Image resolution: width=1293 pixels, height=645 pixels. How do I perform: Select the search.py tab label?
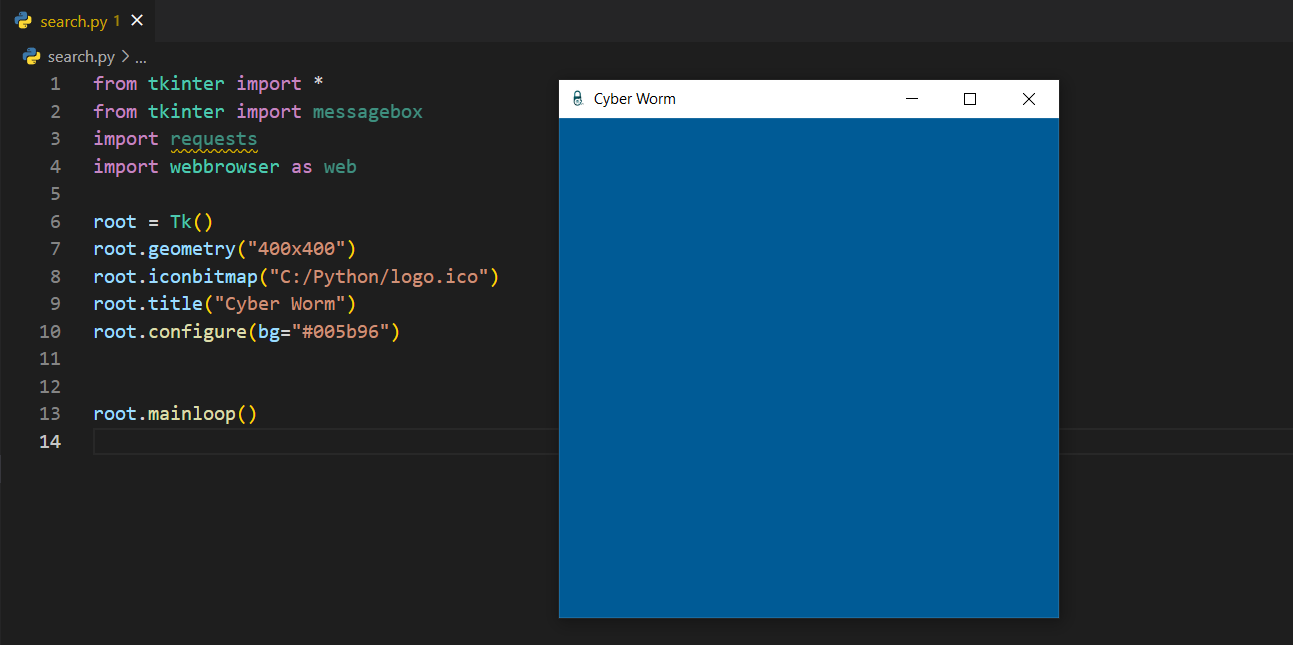click(x=73, y=21)
